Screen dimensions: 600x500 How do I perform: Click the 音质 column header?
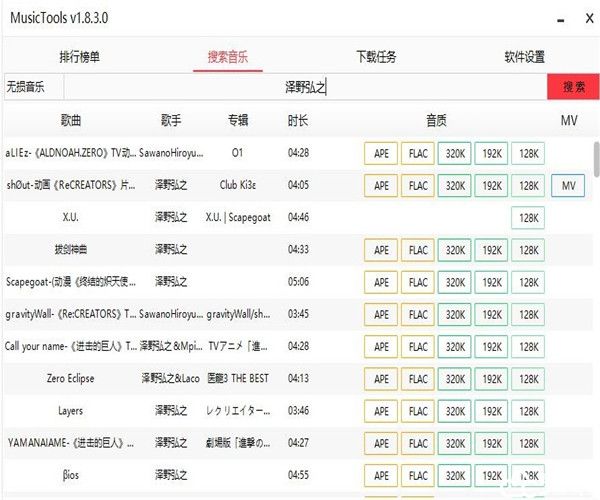tap(436, 121)
